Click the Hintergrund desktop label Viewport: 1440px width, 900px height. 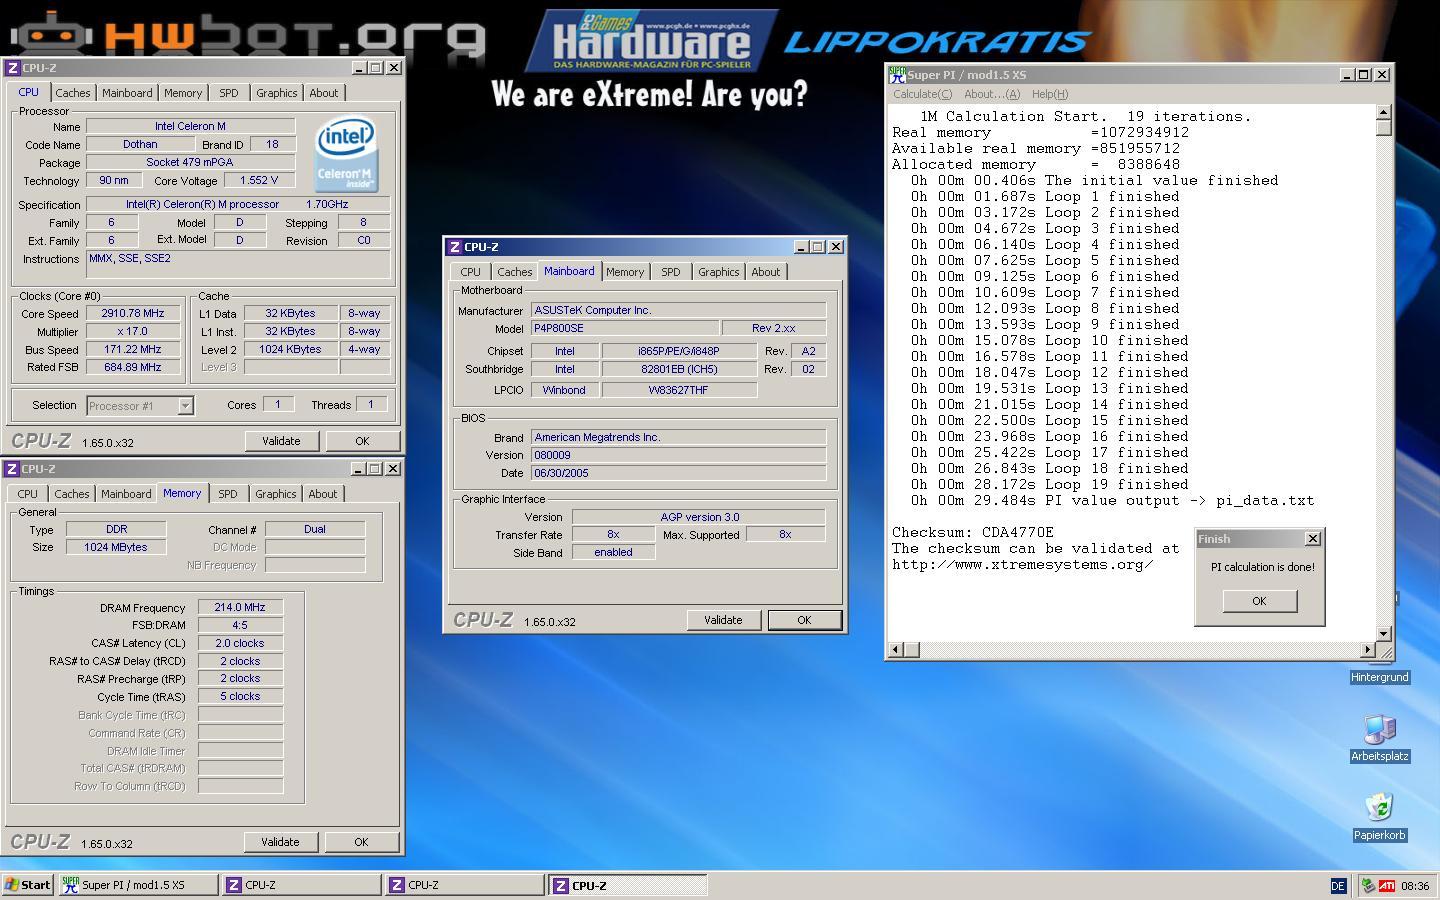coord(1380,677)
